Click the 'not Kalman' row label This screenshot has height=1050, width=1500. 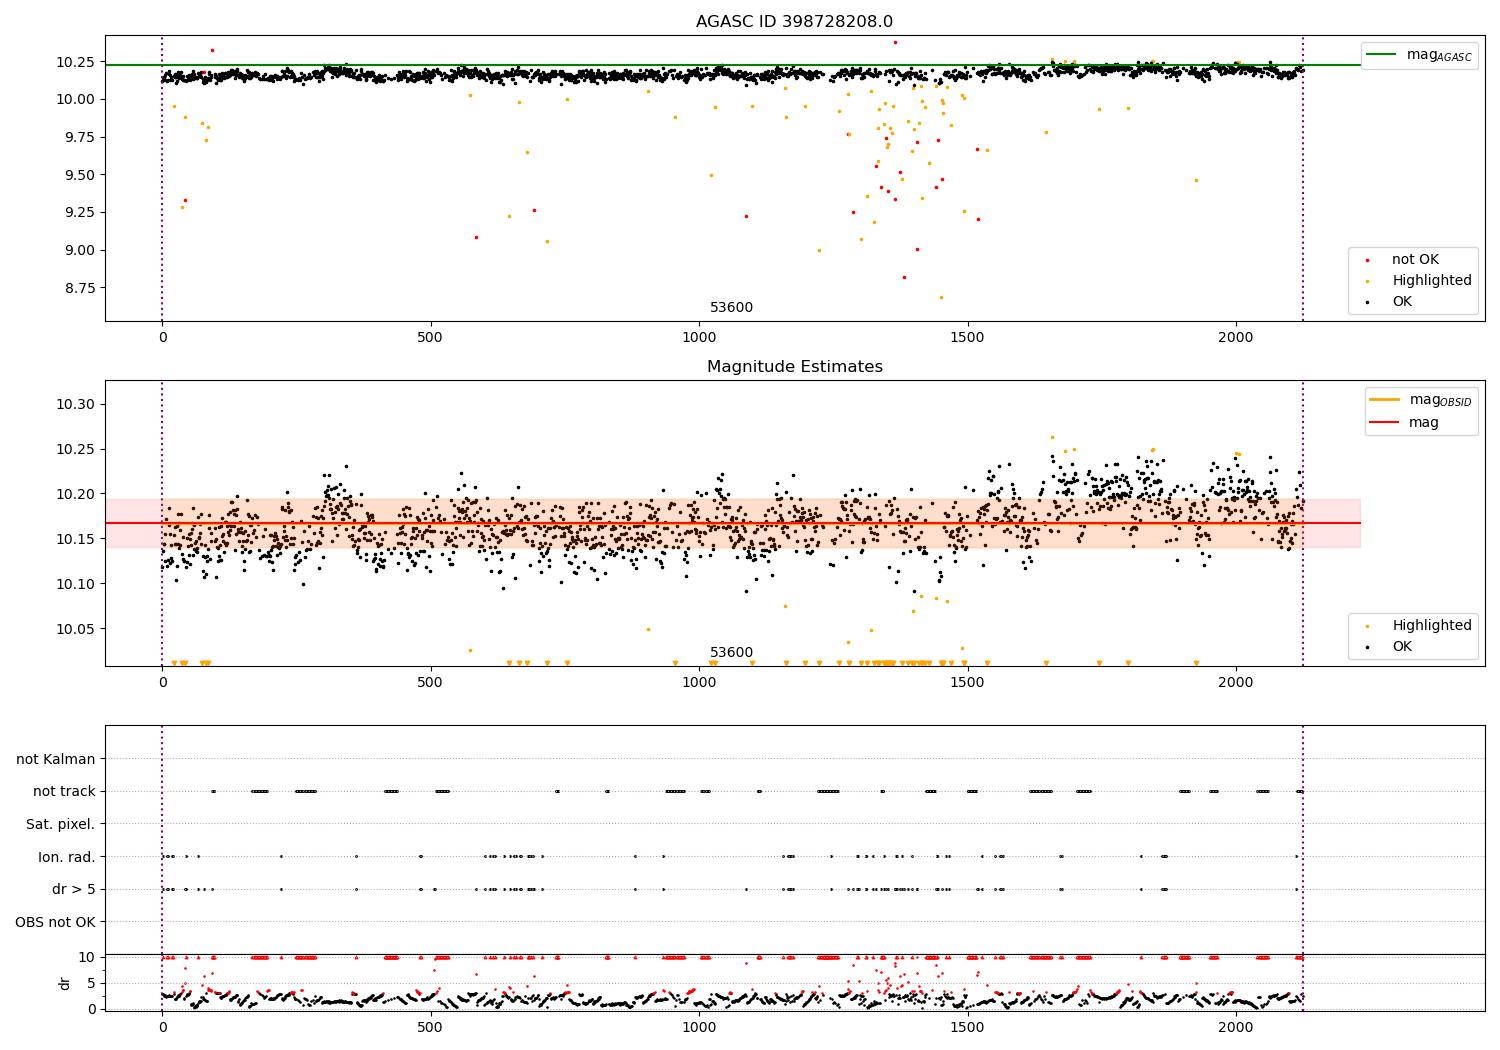(x=56, y=759)
